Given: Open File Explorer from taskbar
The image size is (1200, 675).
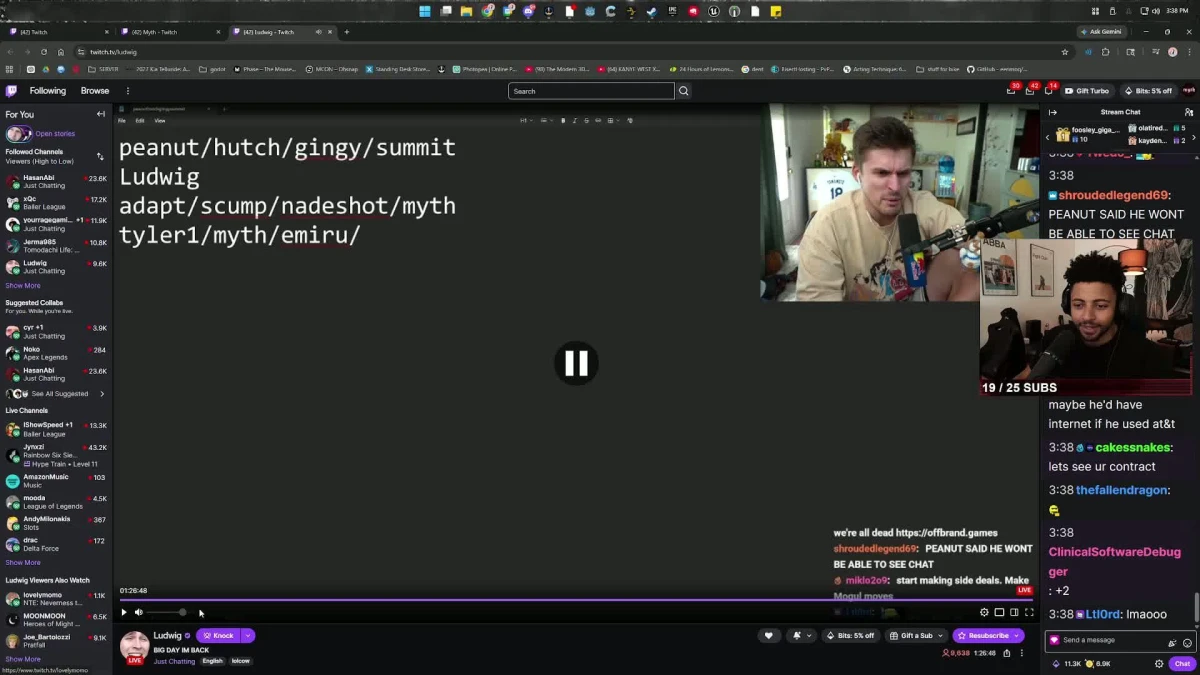Looking at the screenshot, I should tap(466, 11).
